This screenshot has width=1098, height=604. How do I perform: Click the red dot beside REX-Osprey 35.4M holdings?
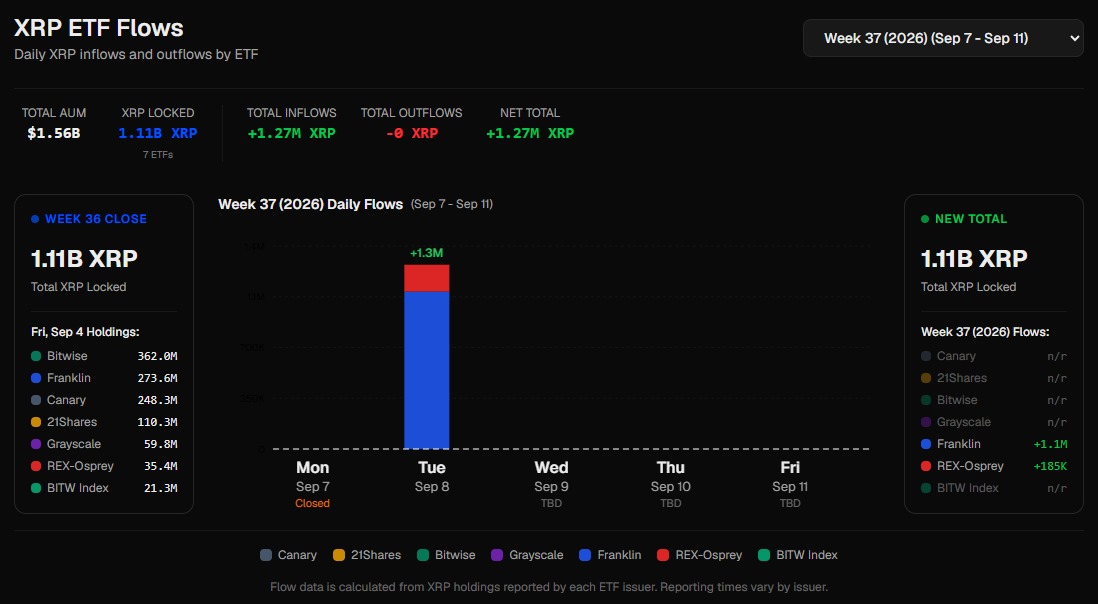tap(36, 466)
